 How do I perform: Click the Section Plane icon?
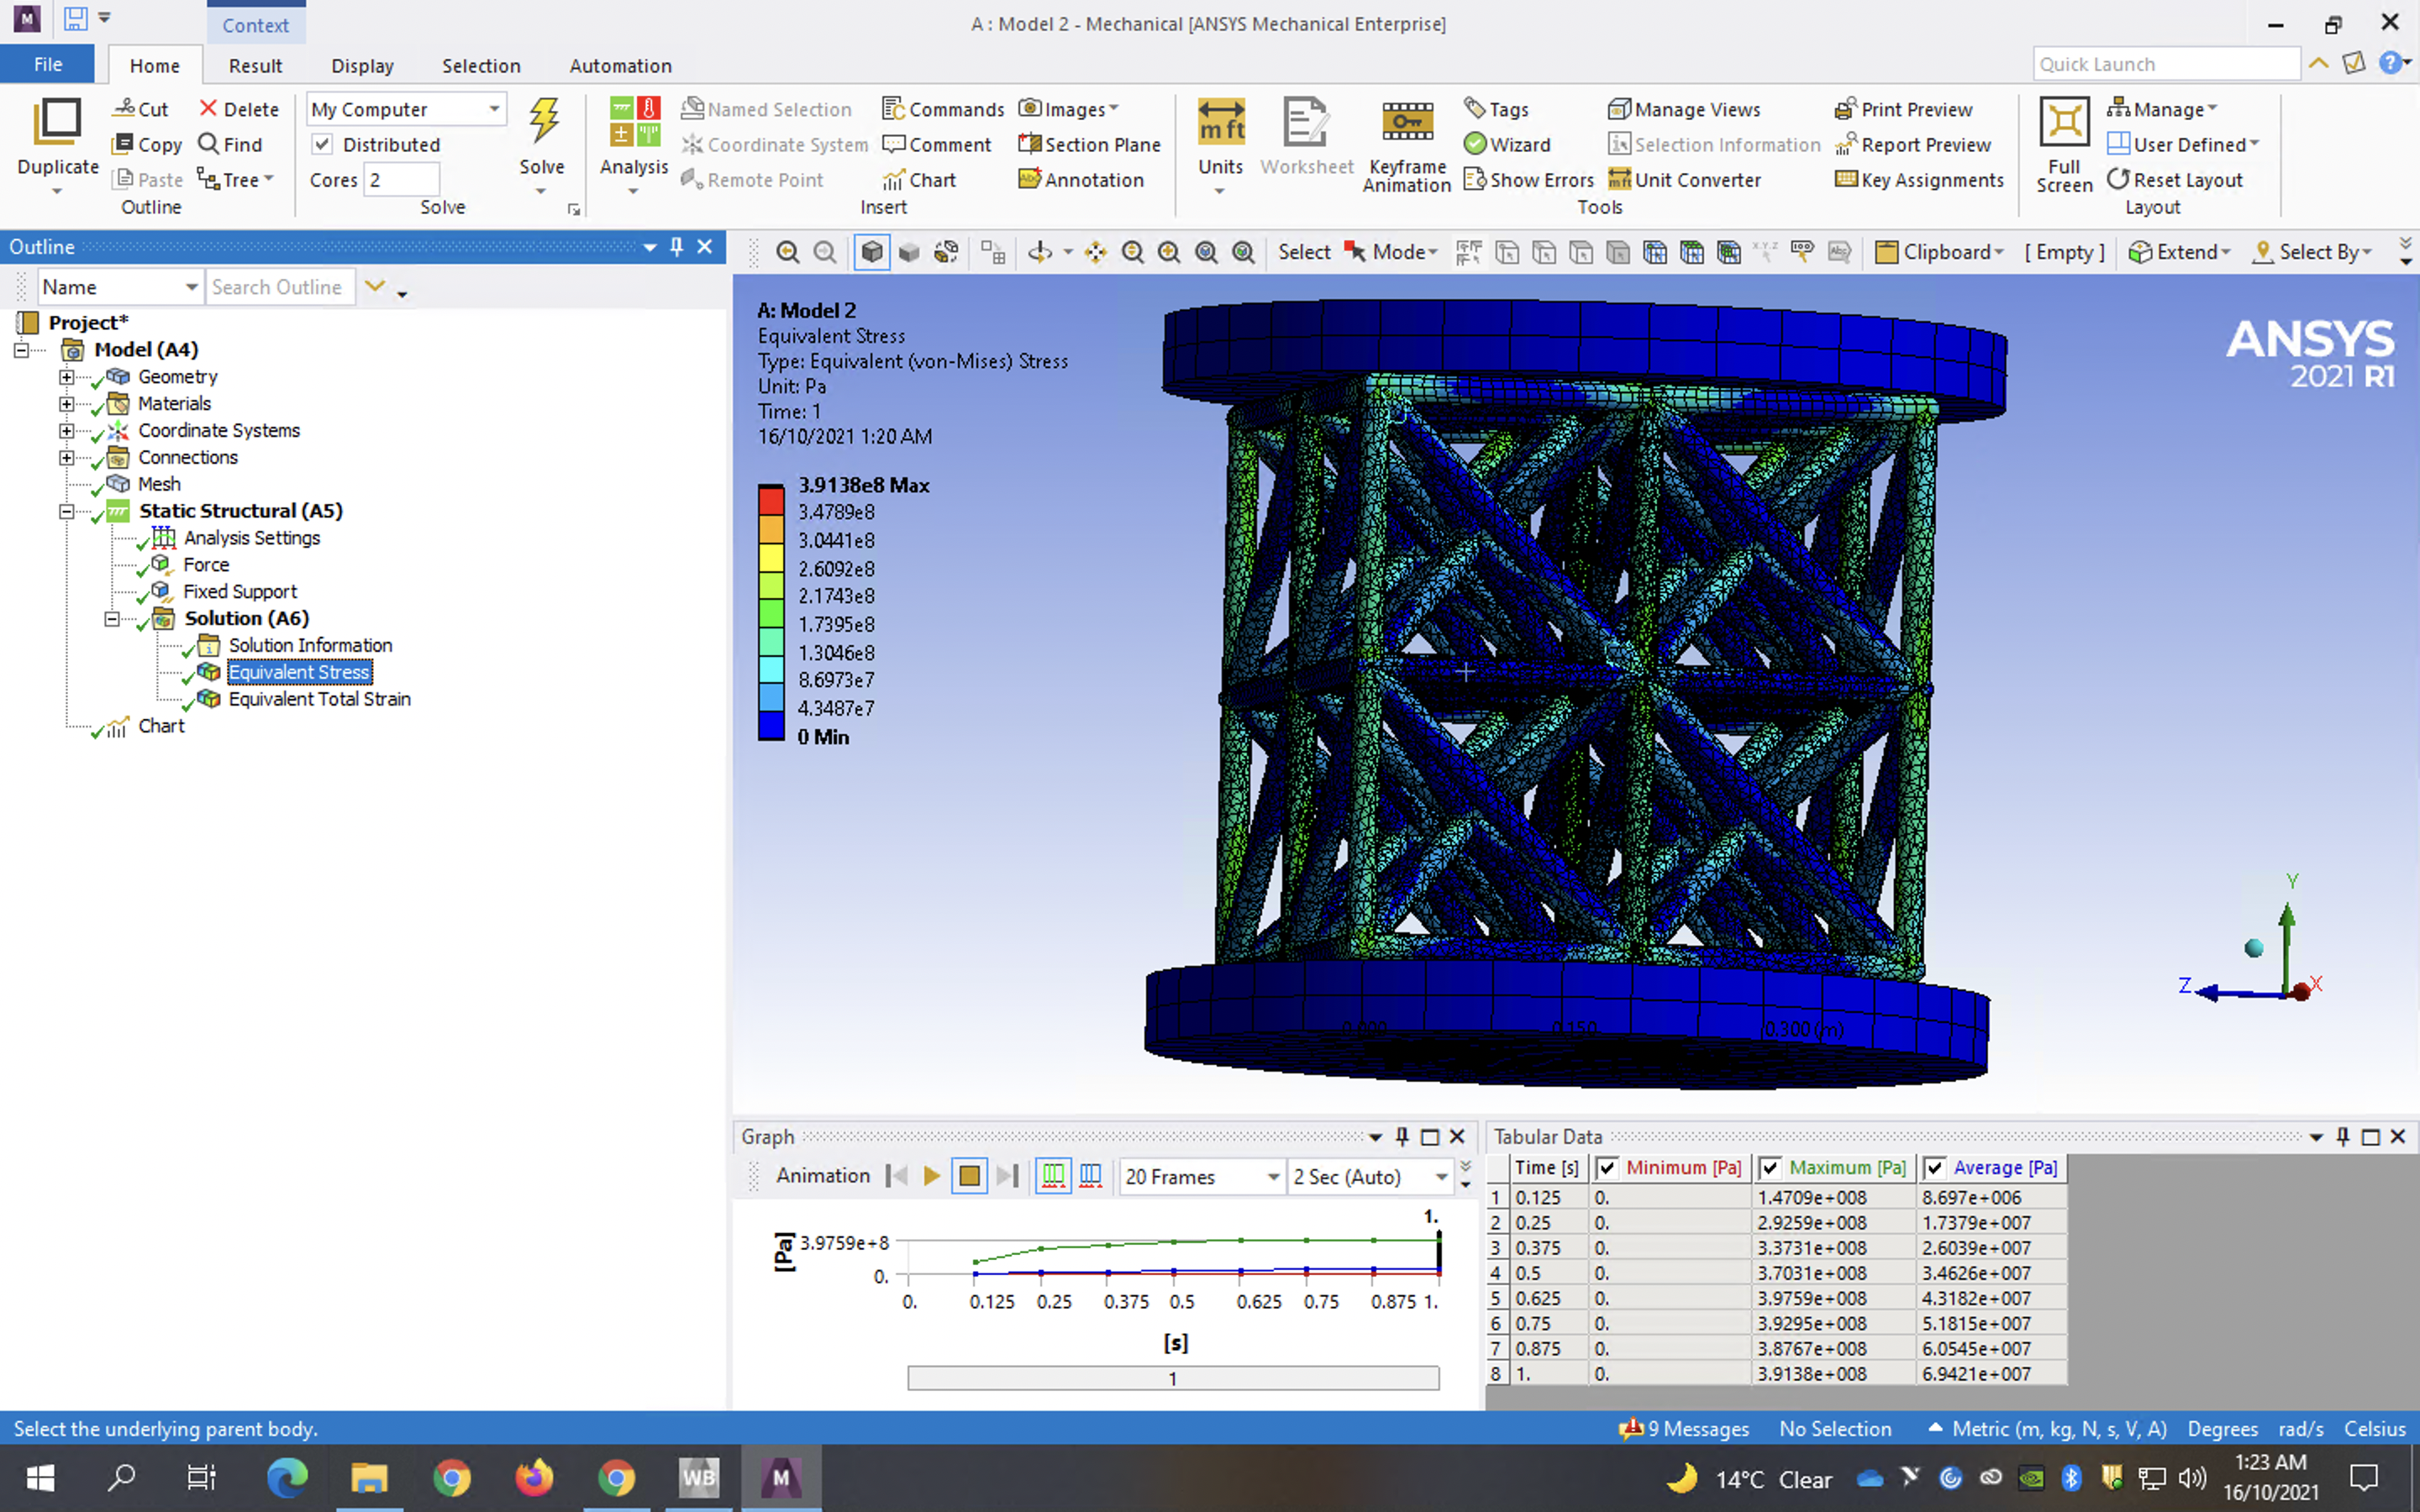(1030, 144)
